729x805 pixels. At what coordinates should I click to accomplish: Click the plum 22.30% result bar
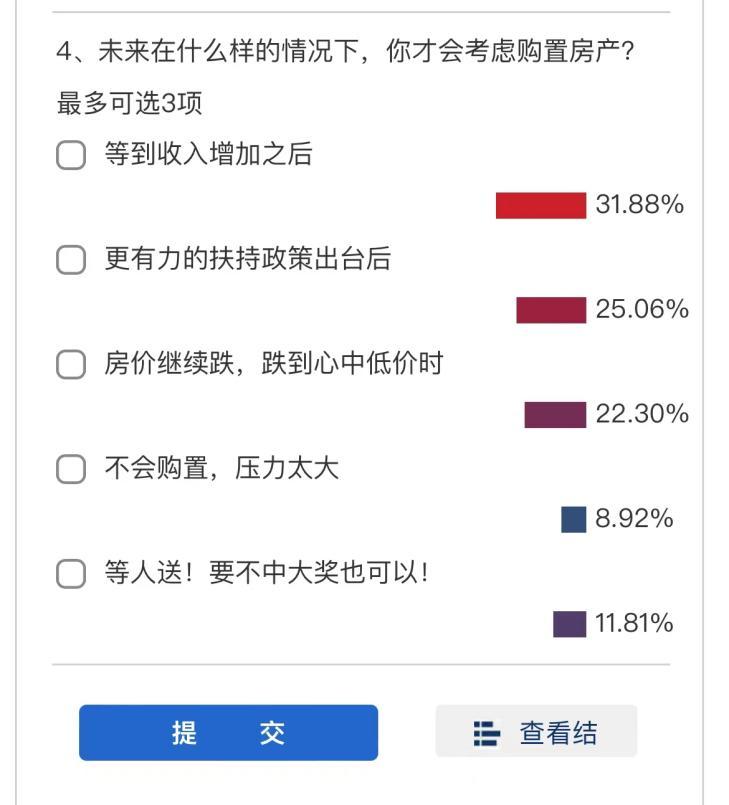(555, 415)
